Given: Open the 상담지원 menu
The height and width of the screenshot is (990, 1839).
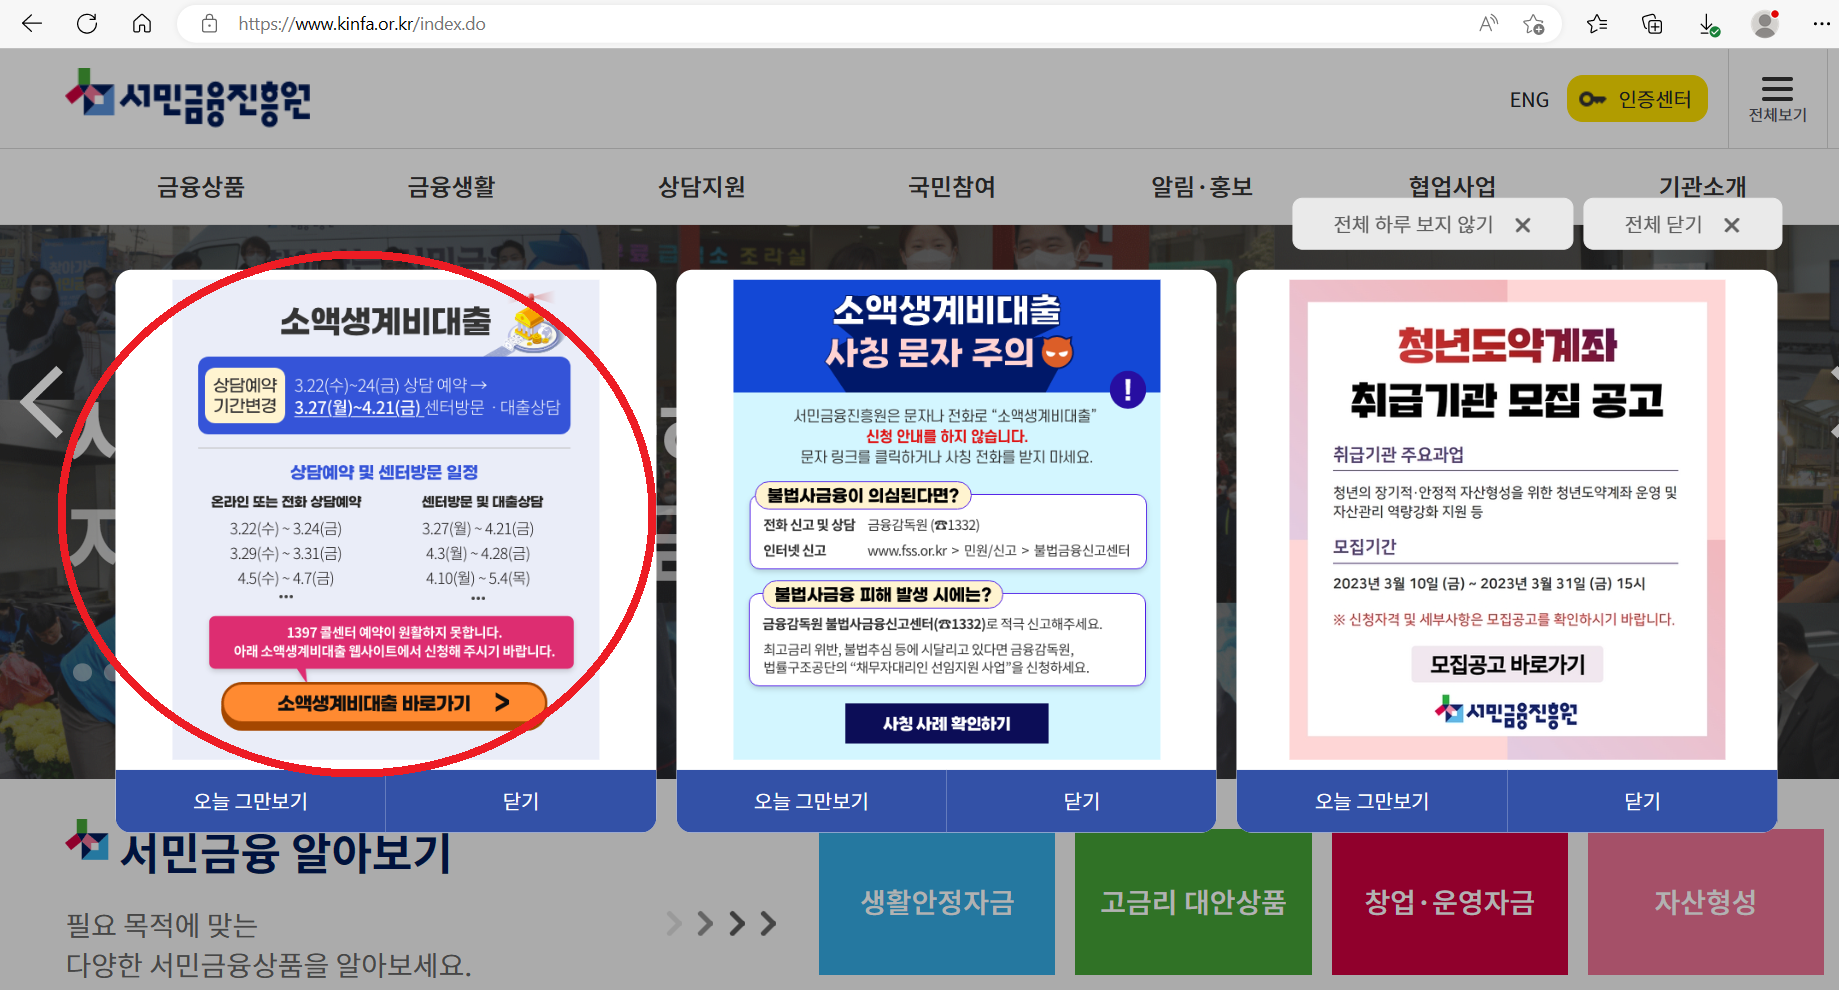Looking at the screenshot, I should click(x=701, y=187).
